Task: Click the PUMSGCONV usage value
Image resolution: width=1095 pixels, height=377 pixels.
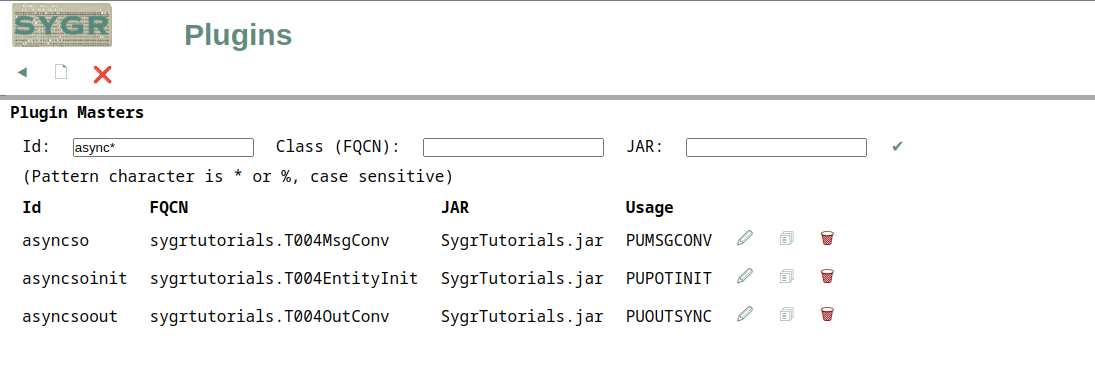Action: pos(669,241)
